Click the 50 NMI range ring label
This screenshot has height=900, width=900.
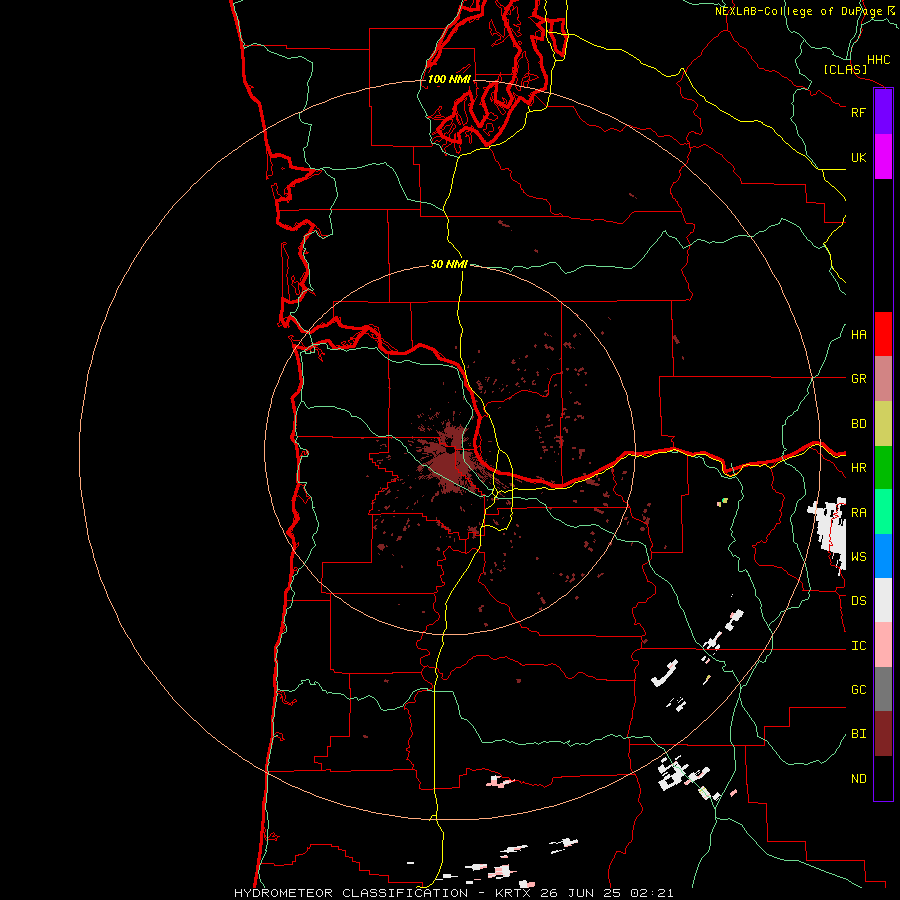449,264
